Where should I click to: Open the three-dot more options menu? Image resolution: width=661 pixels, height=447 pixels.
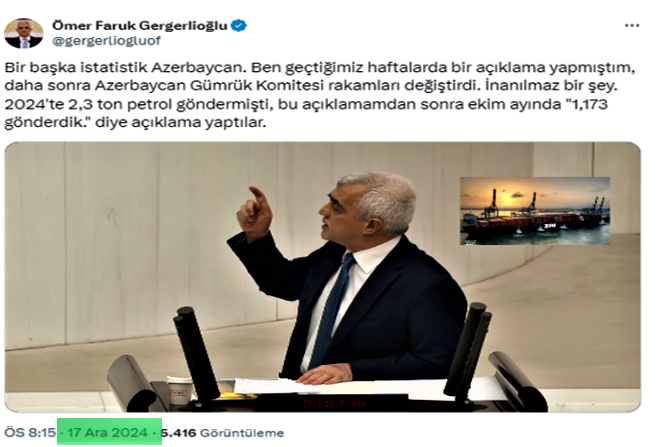(x=631, y=26)
